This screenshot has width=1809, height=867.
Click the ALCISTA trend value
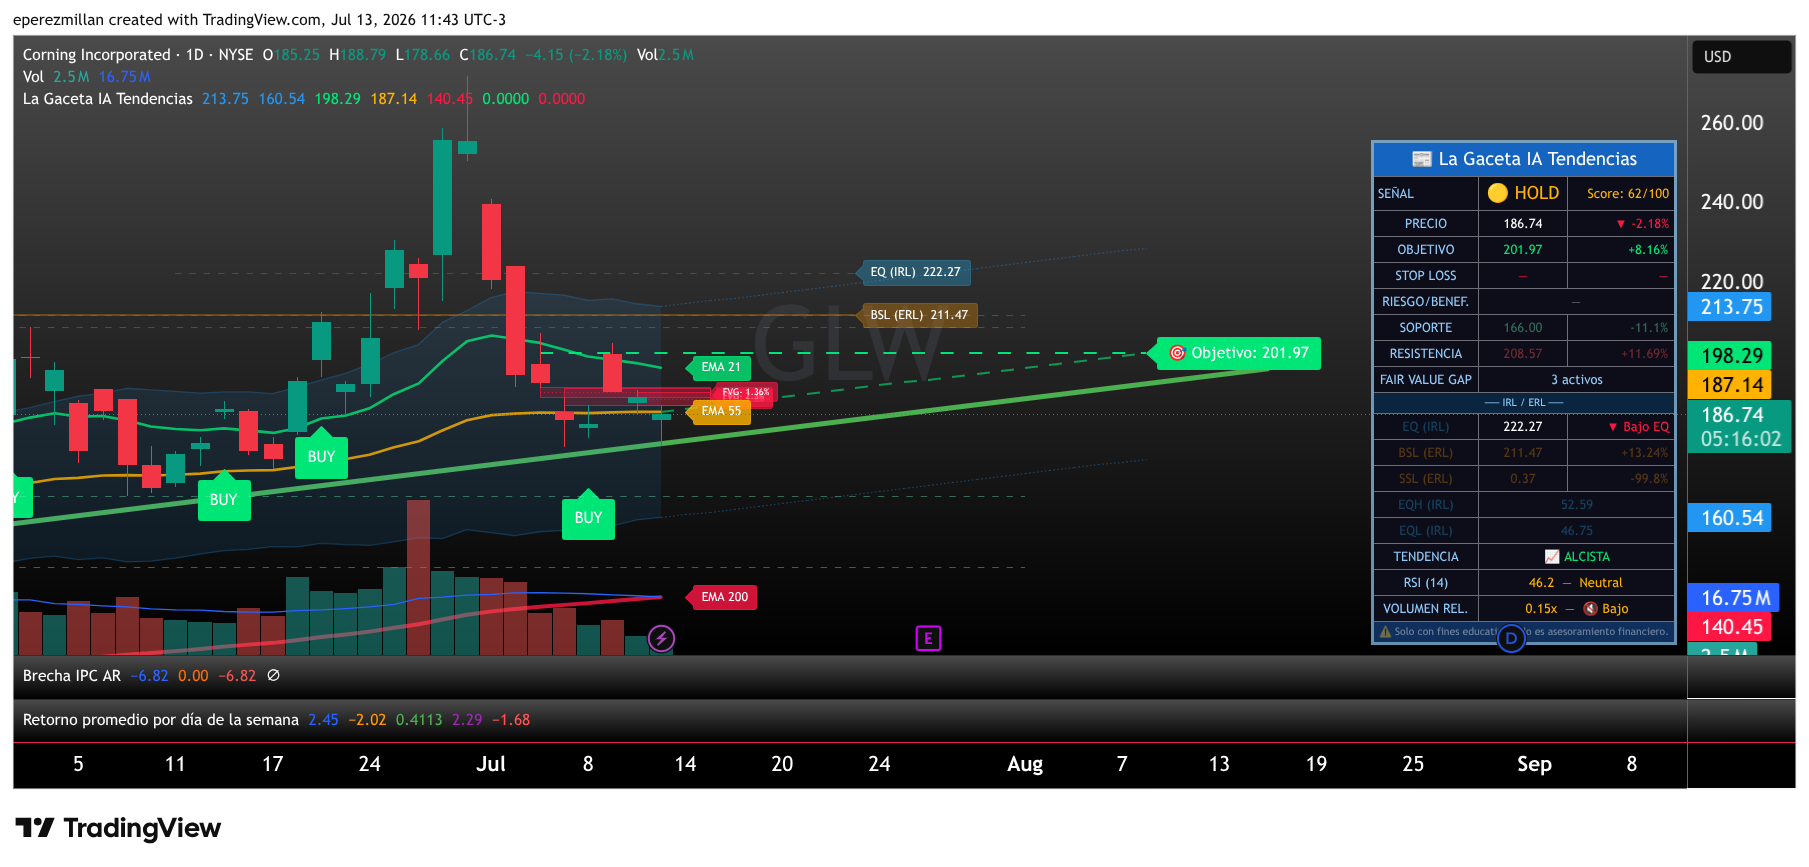[x=1586, y=557]
